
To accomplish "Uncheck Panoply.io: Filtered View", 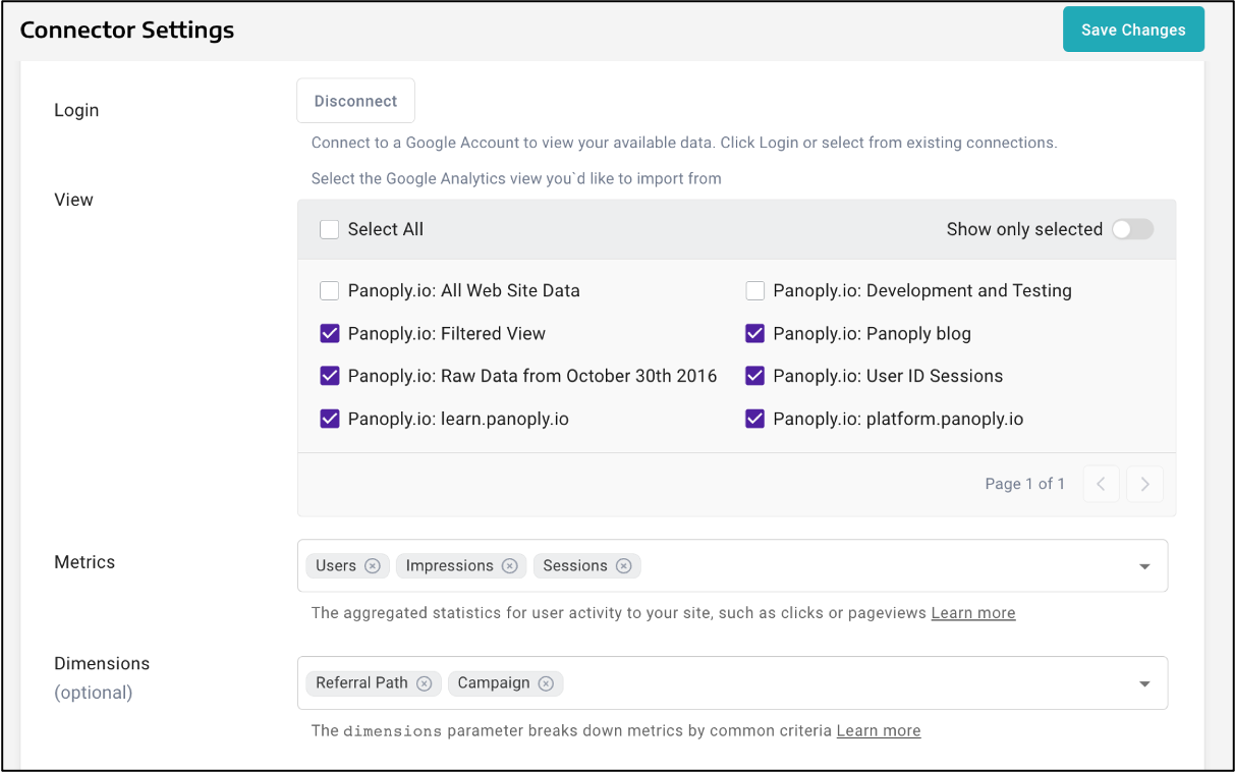I will 329,334.
